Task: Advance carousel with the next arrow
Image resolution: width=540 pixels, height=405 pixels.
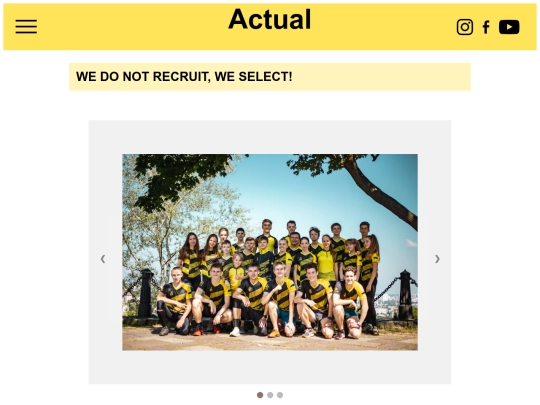Action: pyautogui.click(x=437, y=259)
